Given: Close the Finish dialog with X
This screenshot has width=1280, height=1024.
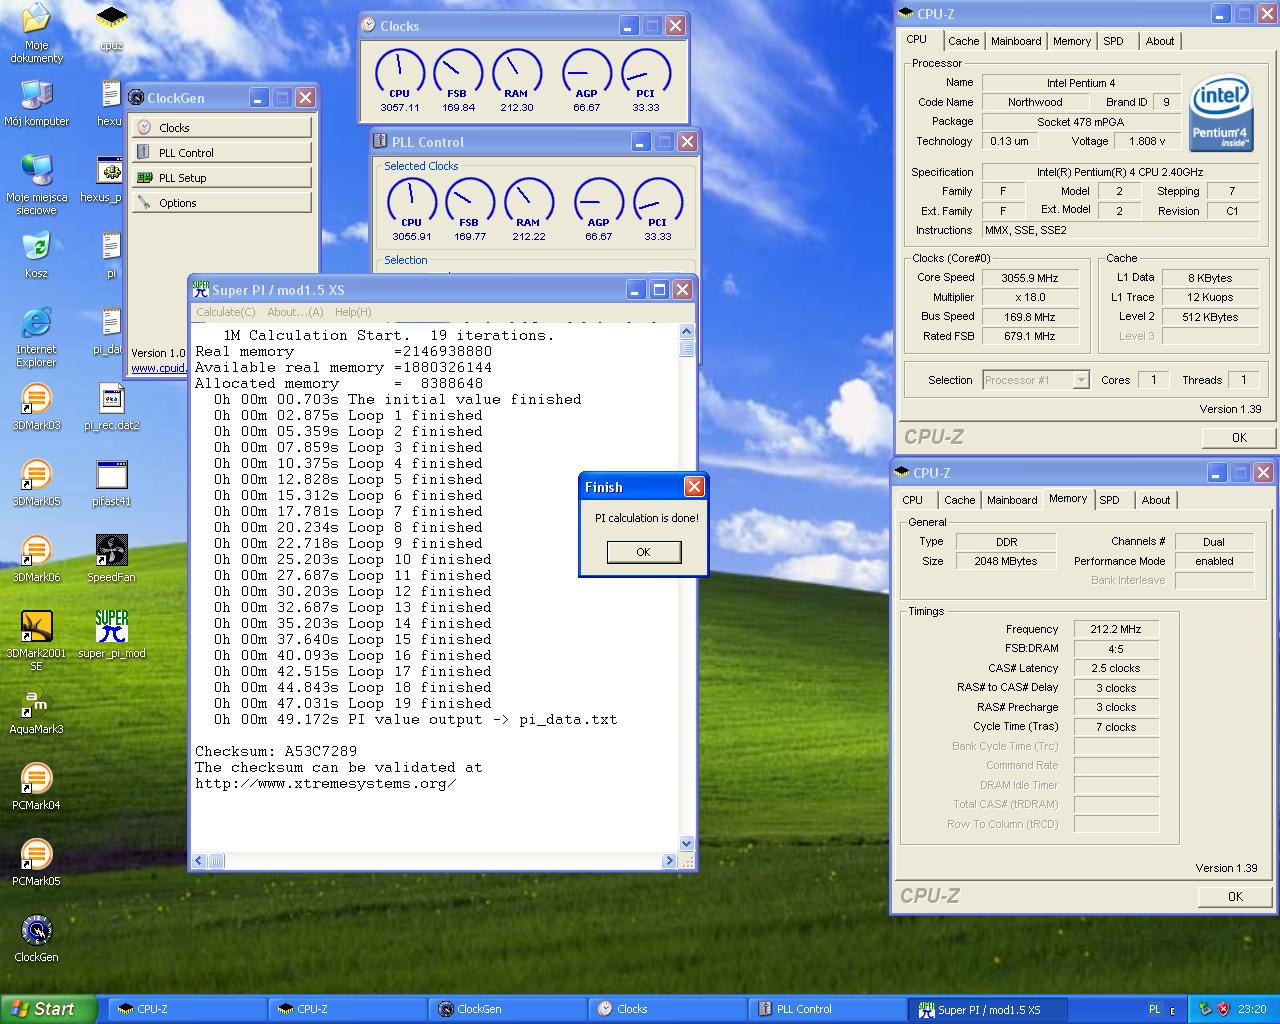Looking at the screenshot, I should pos(693,487).
